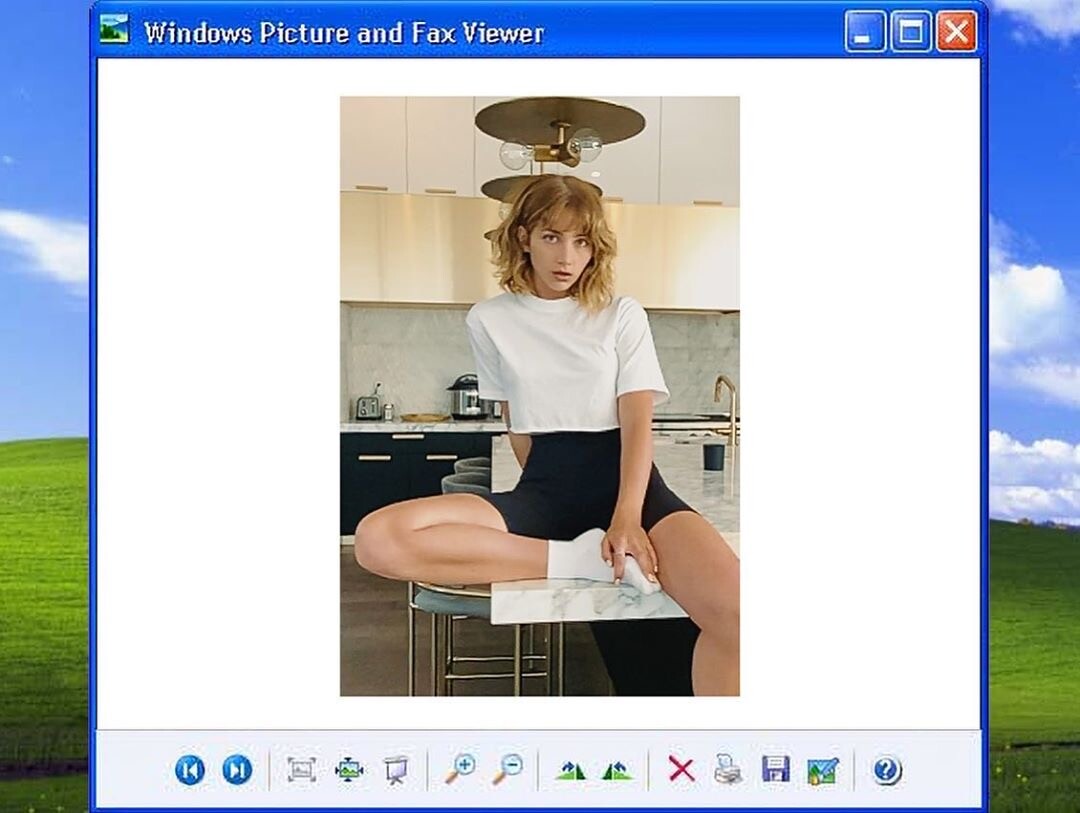1080x813 pixels.
Task: Click the Best Fit icon
Action: (x=301, y=769)
